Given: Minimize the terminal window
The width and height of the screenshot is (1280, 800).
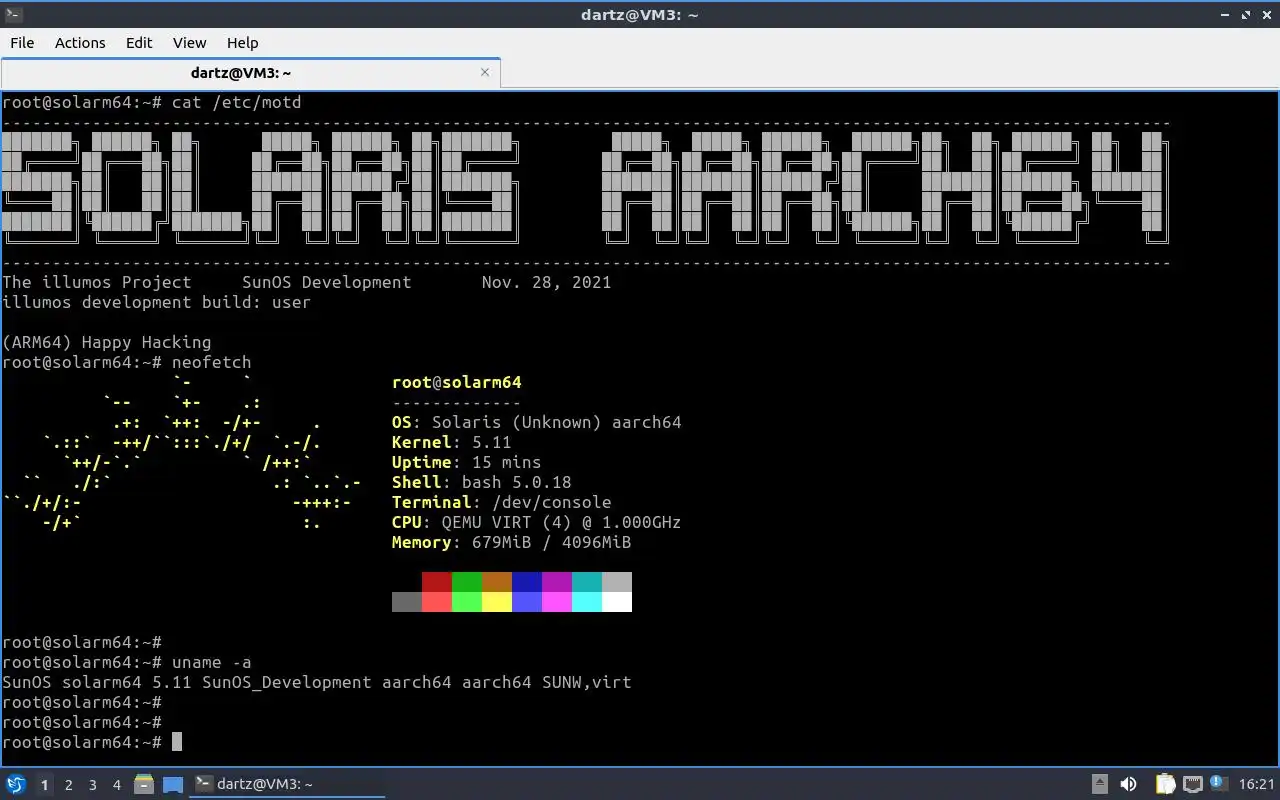Looking at the screenshot, I should pos(1226,14).
